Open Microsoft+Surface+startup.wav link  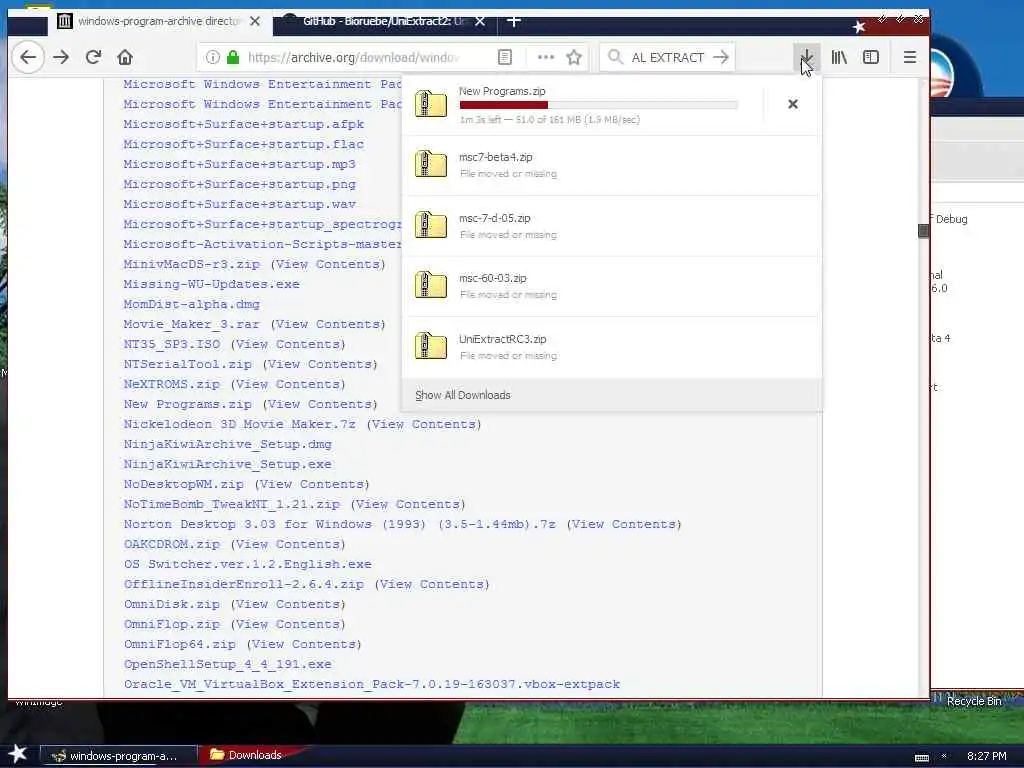(x=240, y=204)
